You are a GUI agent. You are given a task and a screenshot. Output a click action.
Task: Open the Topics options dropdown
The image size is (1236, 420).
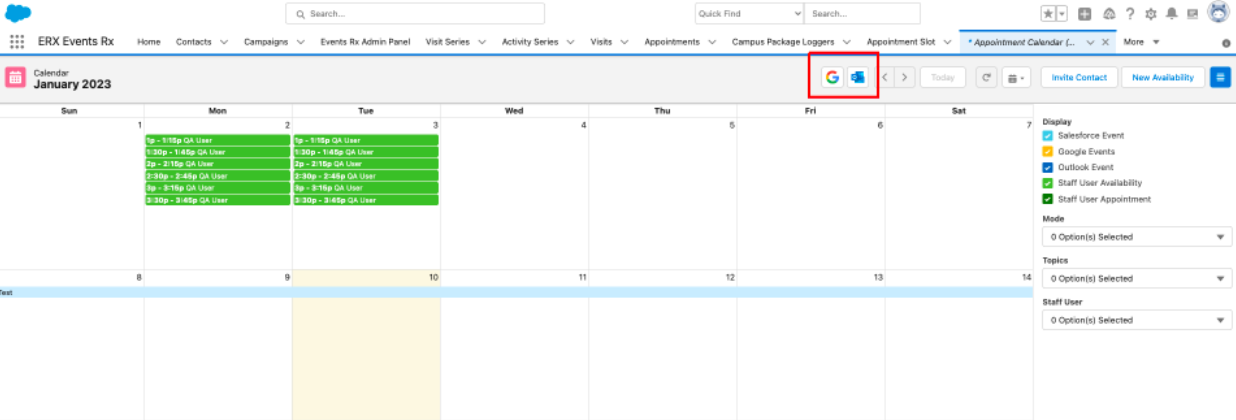[1136, 279]
